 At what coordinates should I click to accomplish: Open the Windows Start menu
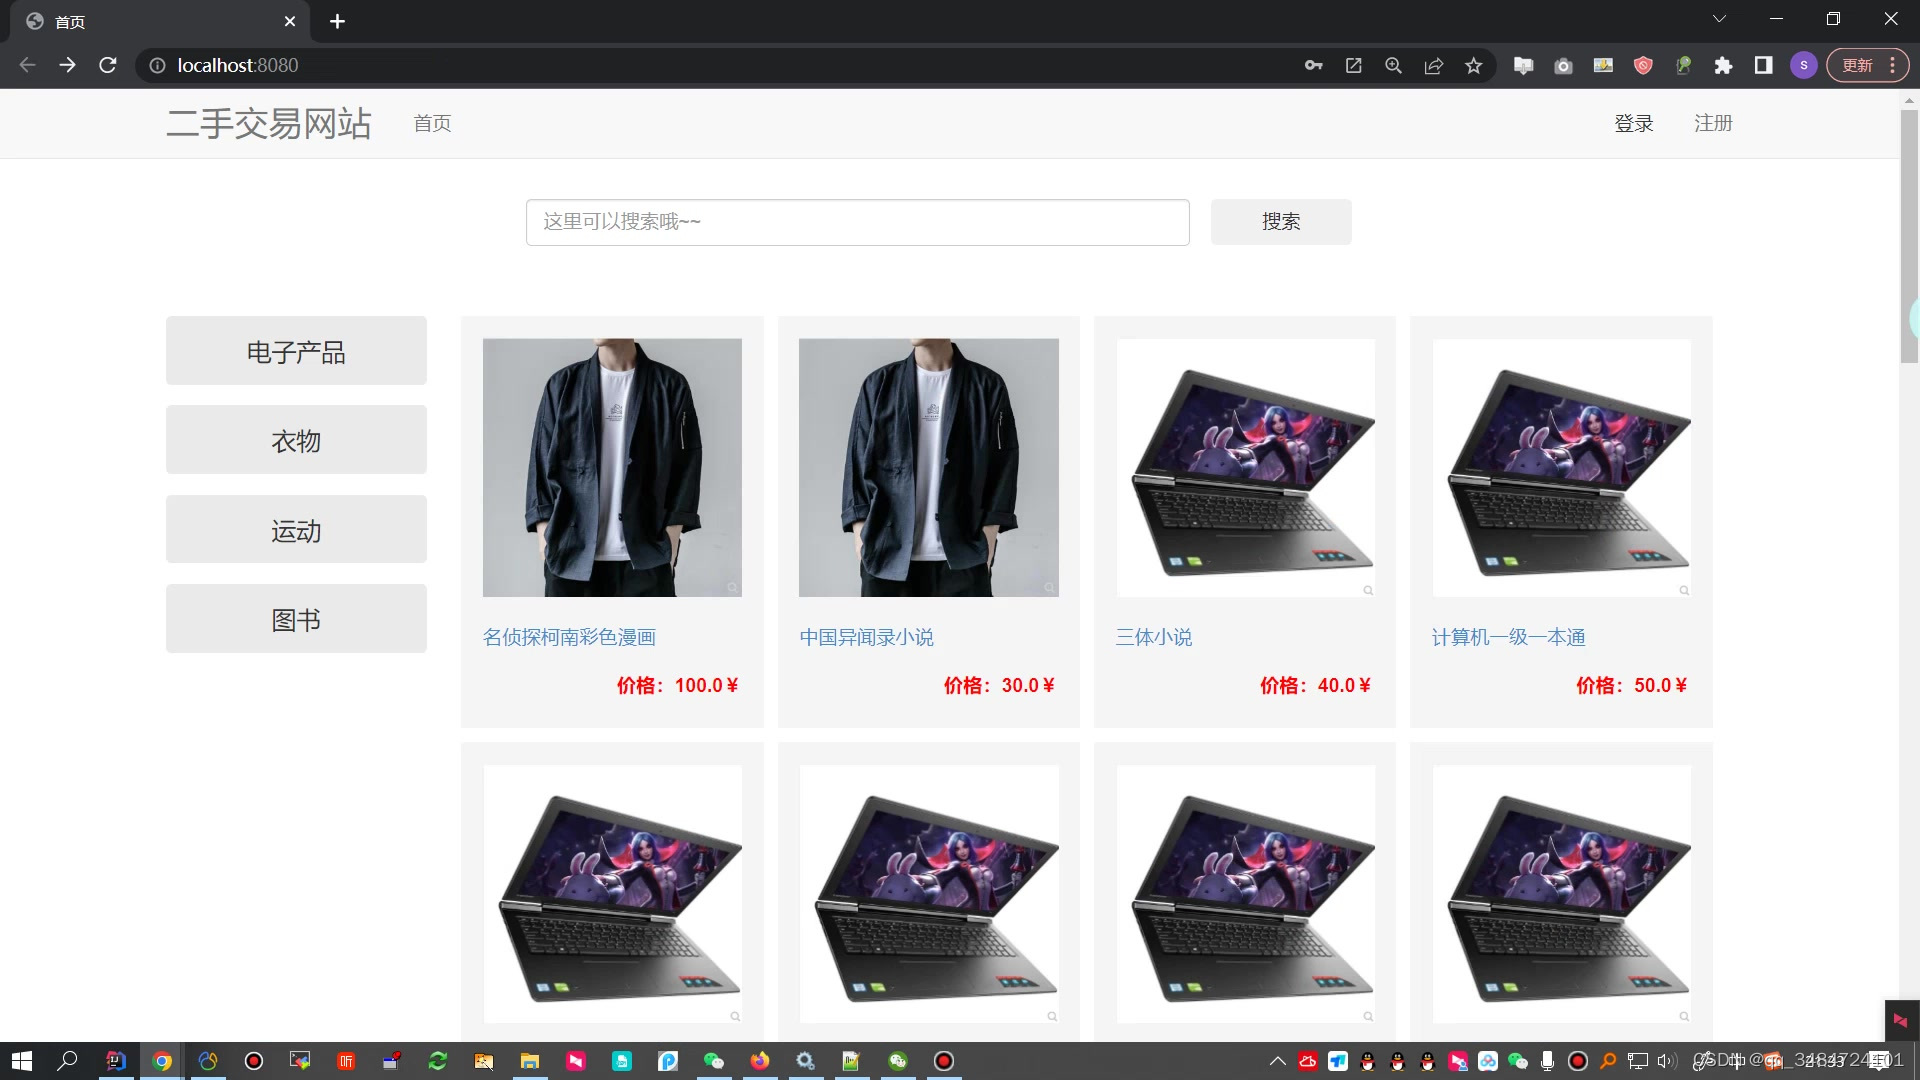pos(22,1061)
